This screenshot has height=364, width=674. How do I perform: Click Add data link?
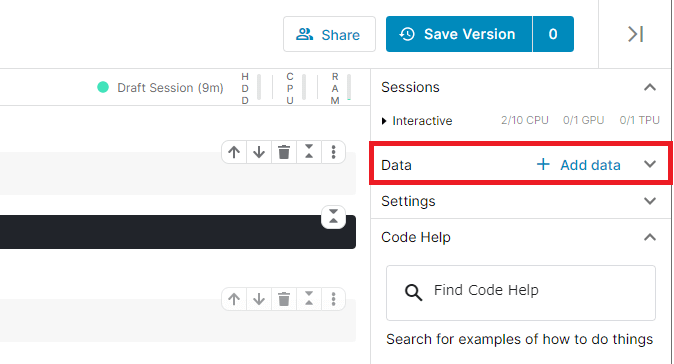click(579, 165)
